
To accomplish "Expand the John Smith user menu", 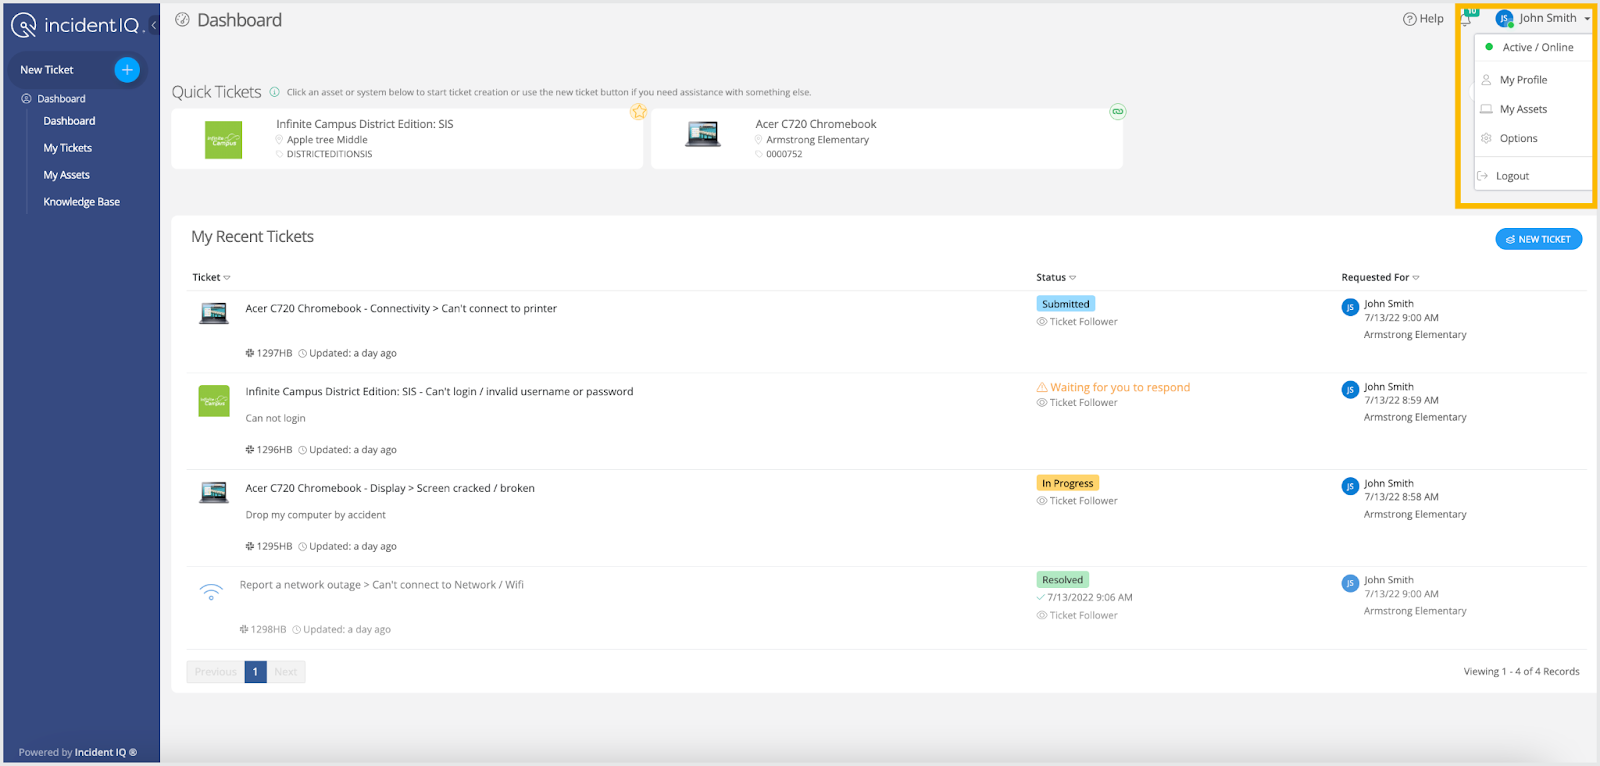I will coord(1546,18).
